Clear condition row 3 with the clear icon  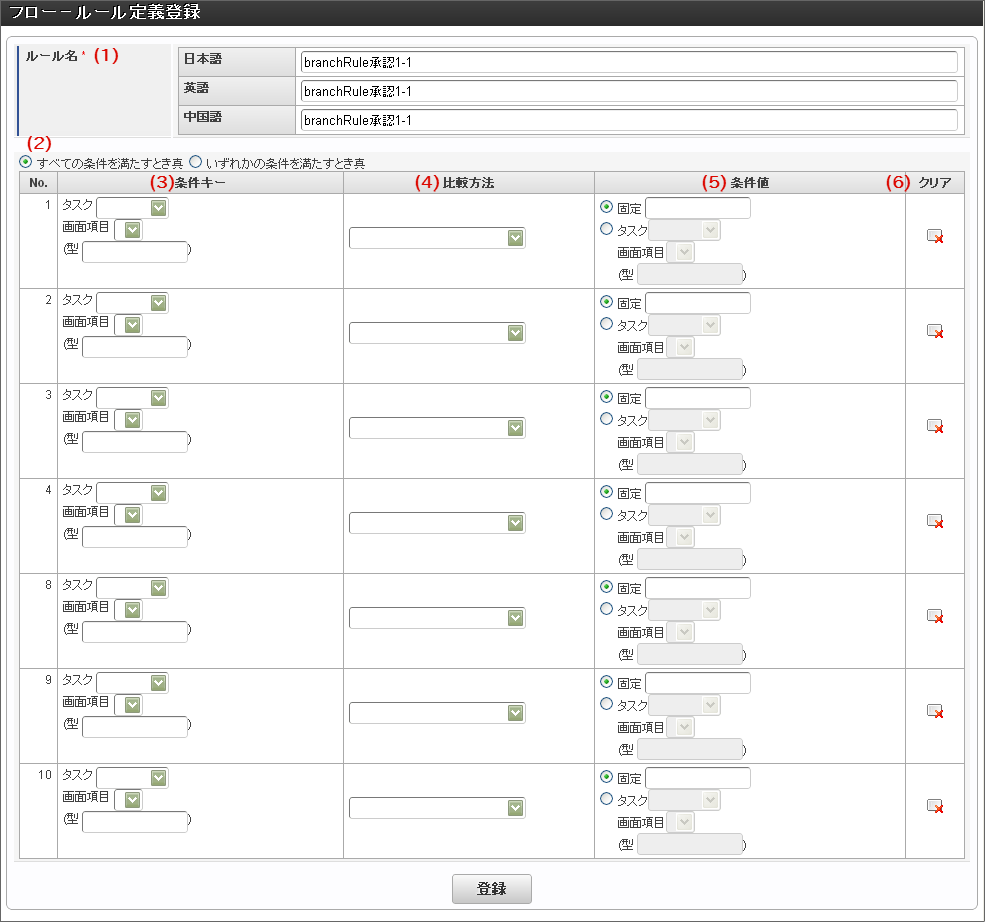935,426
